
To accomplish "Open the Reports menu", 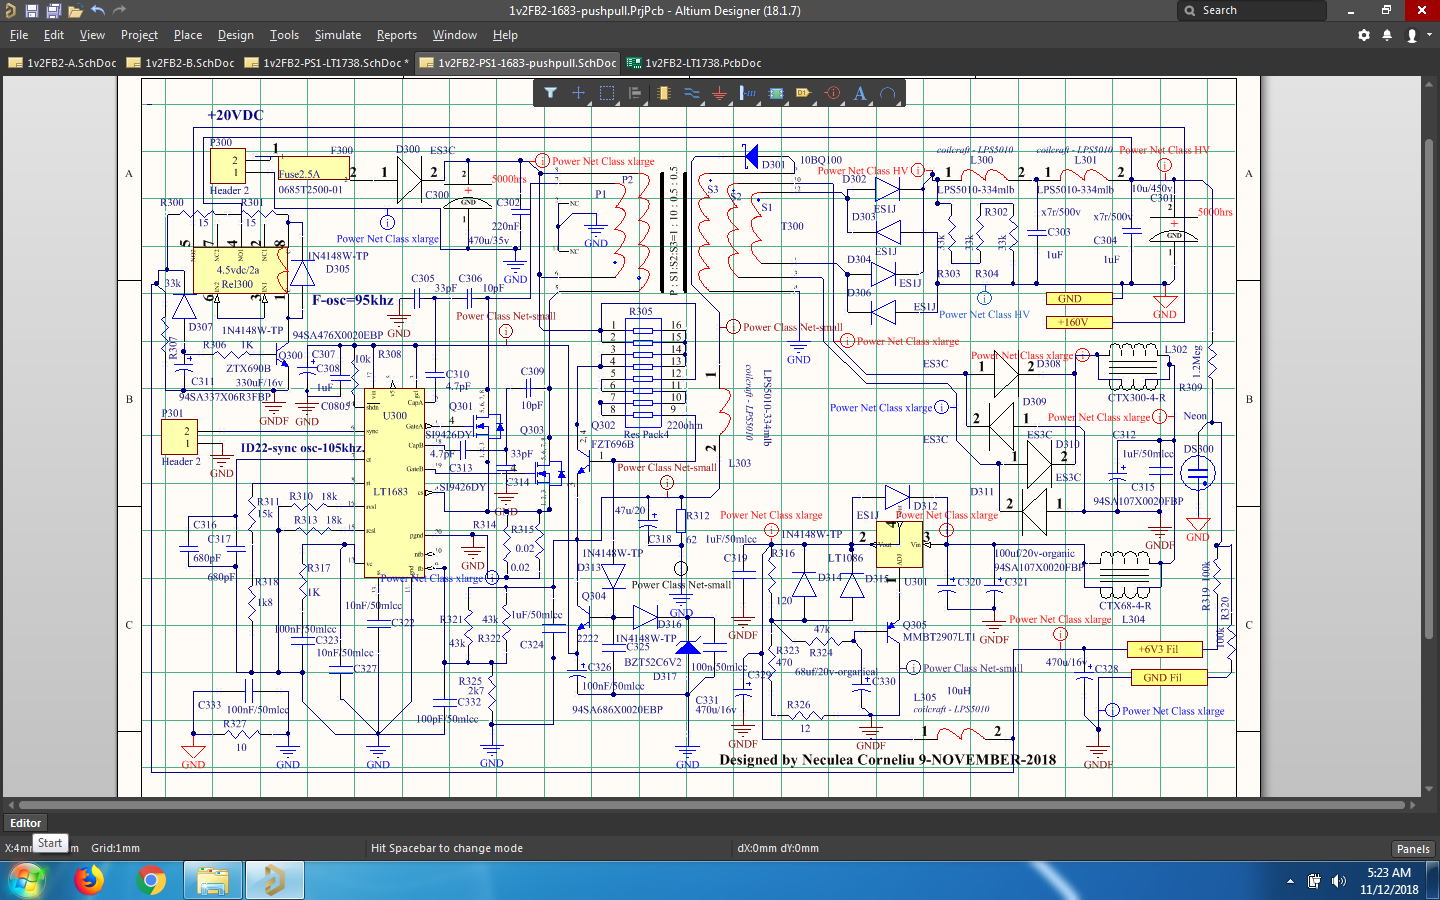I will pyautogui.click(x=397, y=35).
